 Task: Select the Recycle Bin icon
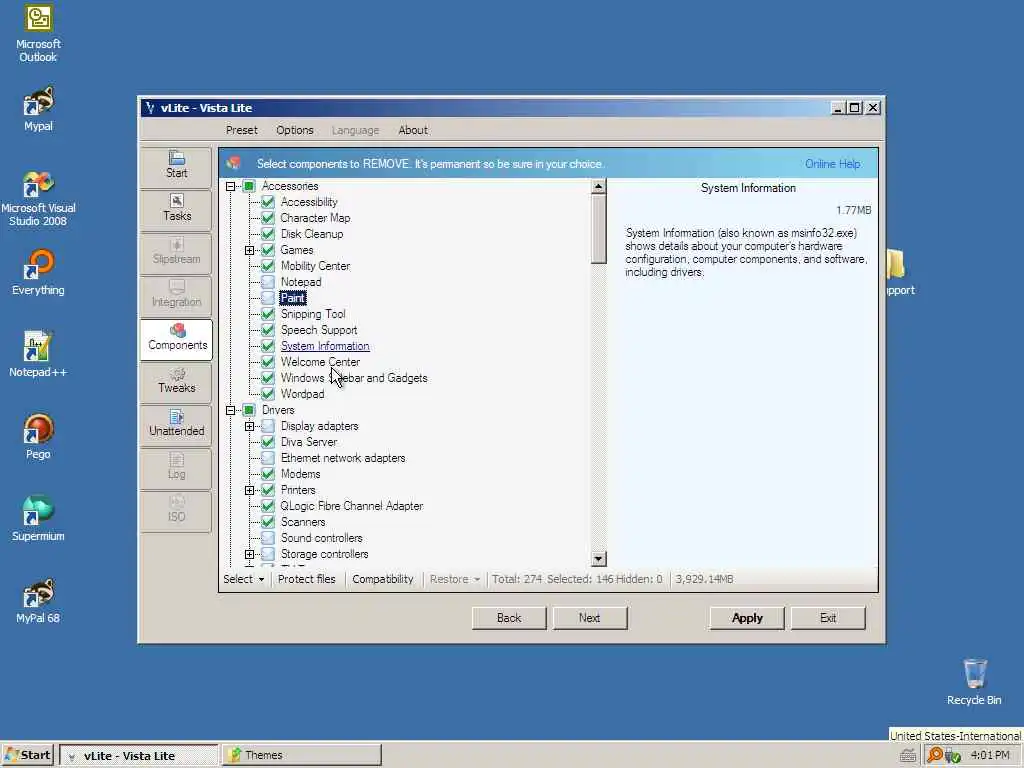(974, 682)
